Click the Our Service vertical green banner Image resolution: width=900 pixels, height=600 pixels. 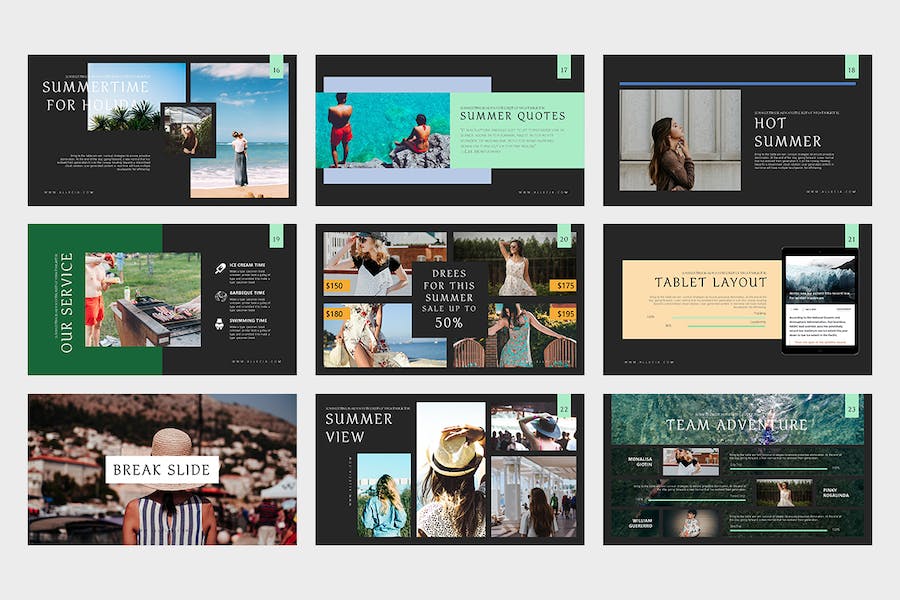95,300
